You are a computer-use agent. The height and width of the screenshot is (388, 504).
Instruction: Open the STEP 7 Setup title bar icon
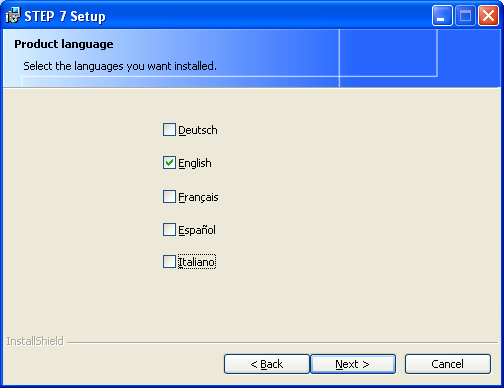pyautogui.click(x=13, y=15)
